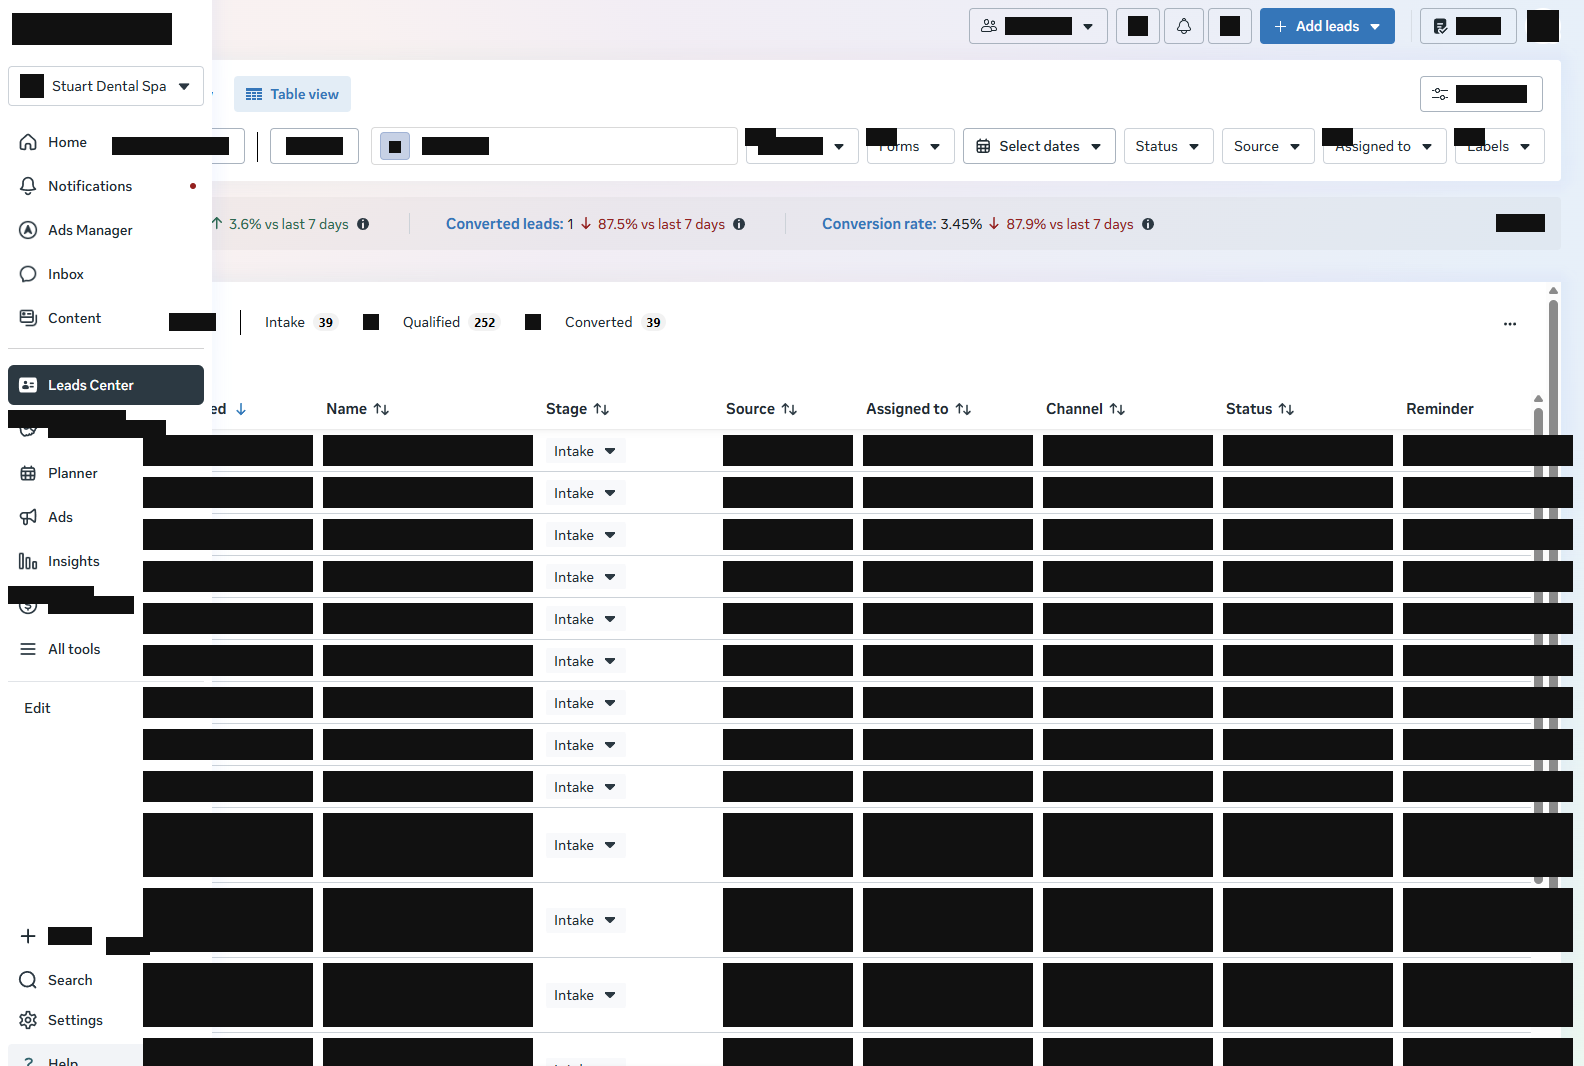Image resolution: width=1584 pixels, height=1066 pixels.
Task: Open the filter sliders button
Action: (x=1481, y=94)
